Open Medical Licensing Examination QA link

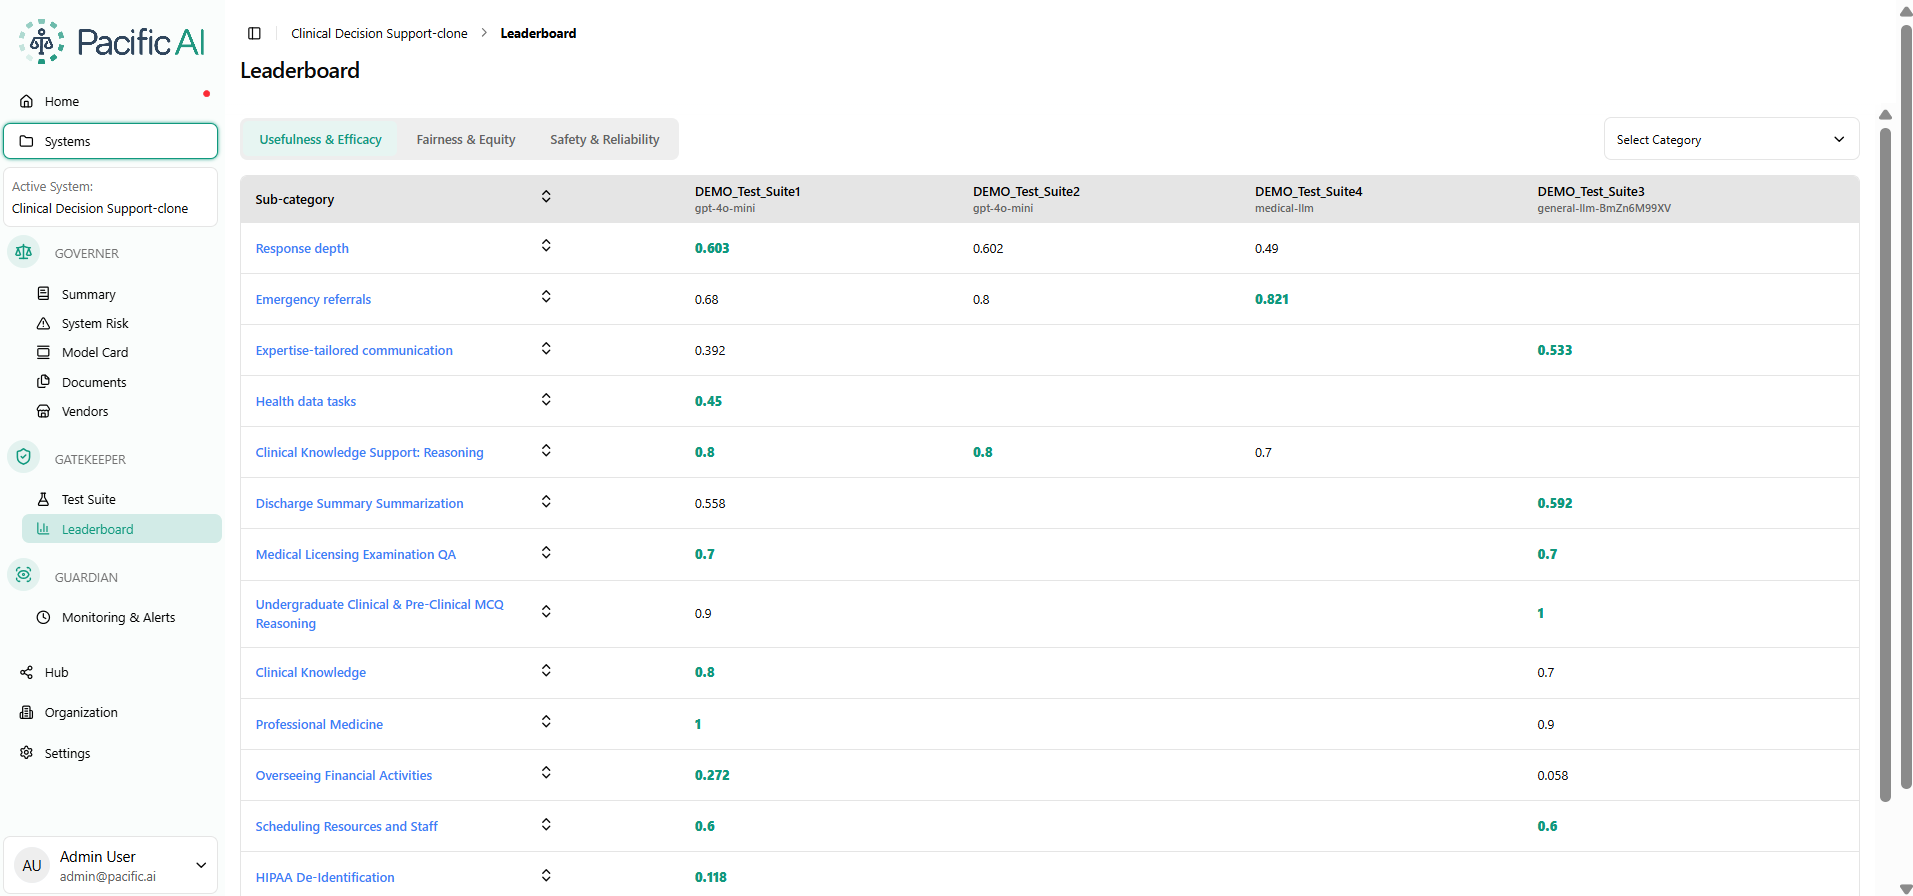pos(355,554)
